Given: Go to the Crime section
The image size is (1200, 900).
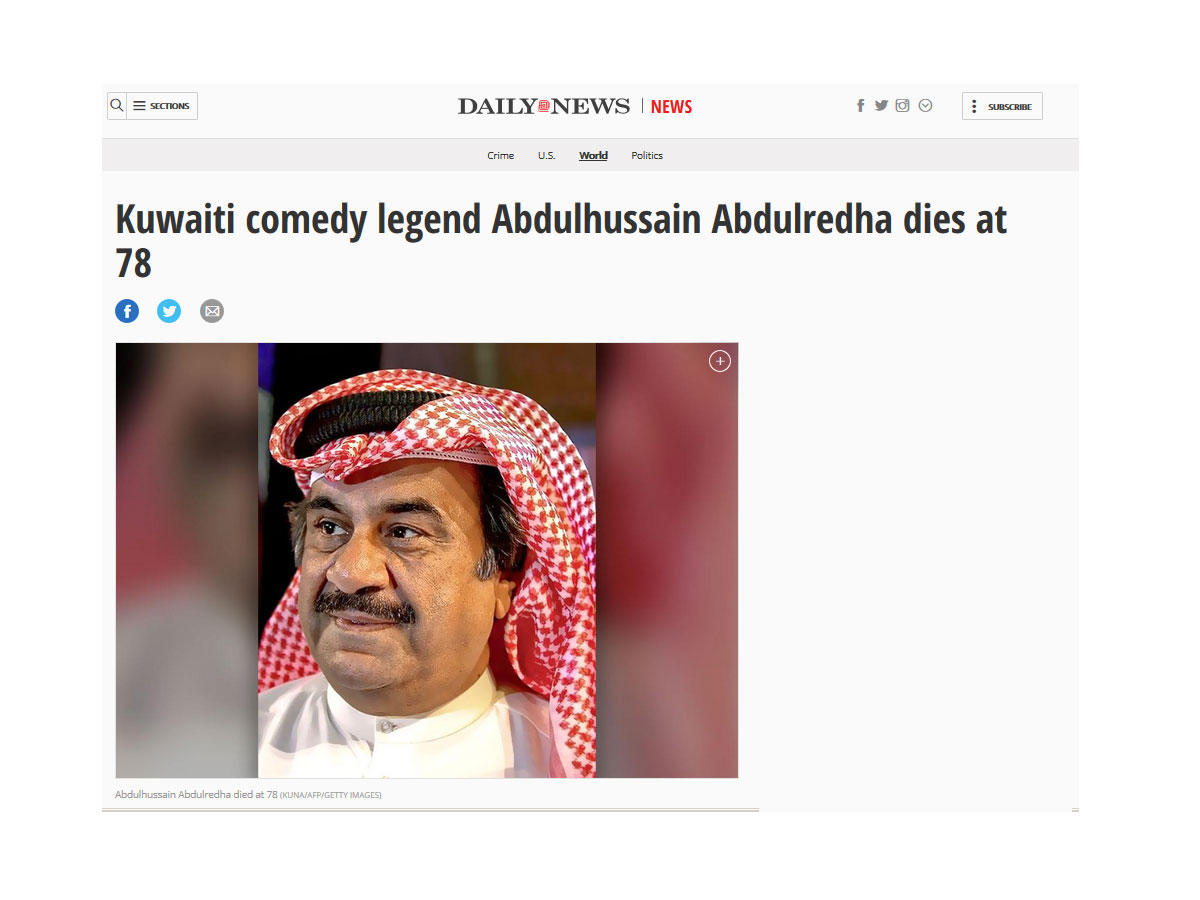Looking at the screenshot, I should (x=500, y=156).
